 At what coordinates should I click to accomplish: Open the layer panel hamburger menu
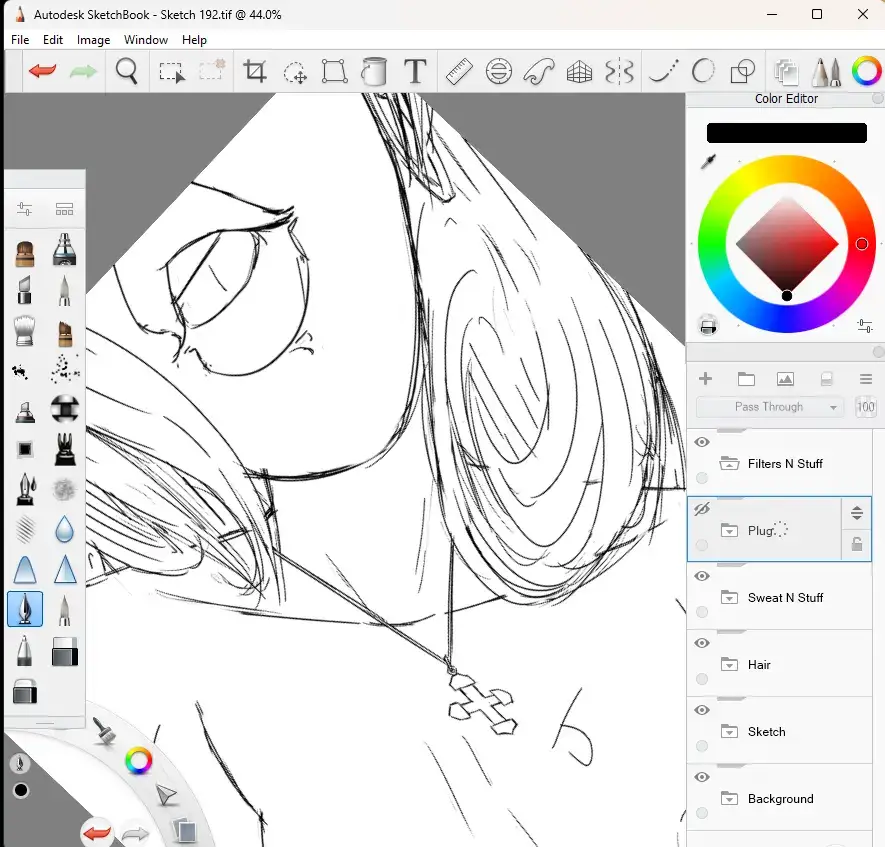(866, 379)
